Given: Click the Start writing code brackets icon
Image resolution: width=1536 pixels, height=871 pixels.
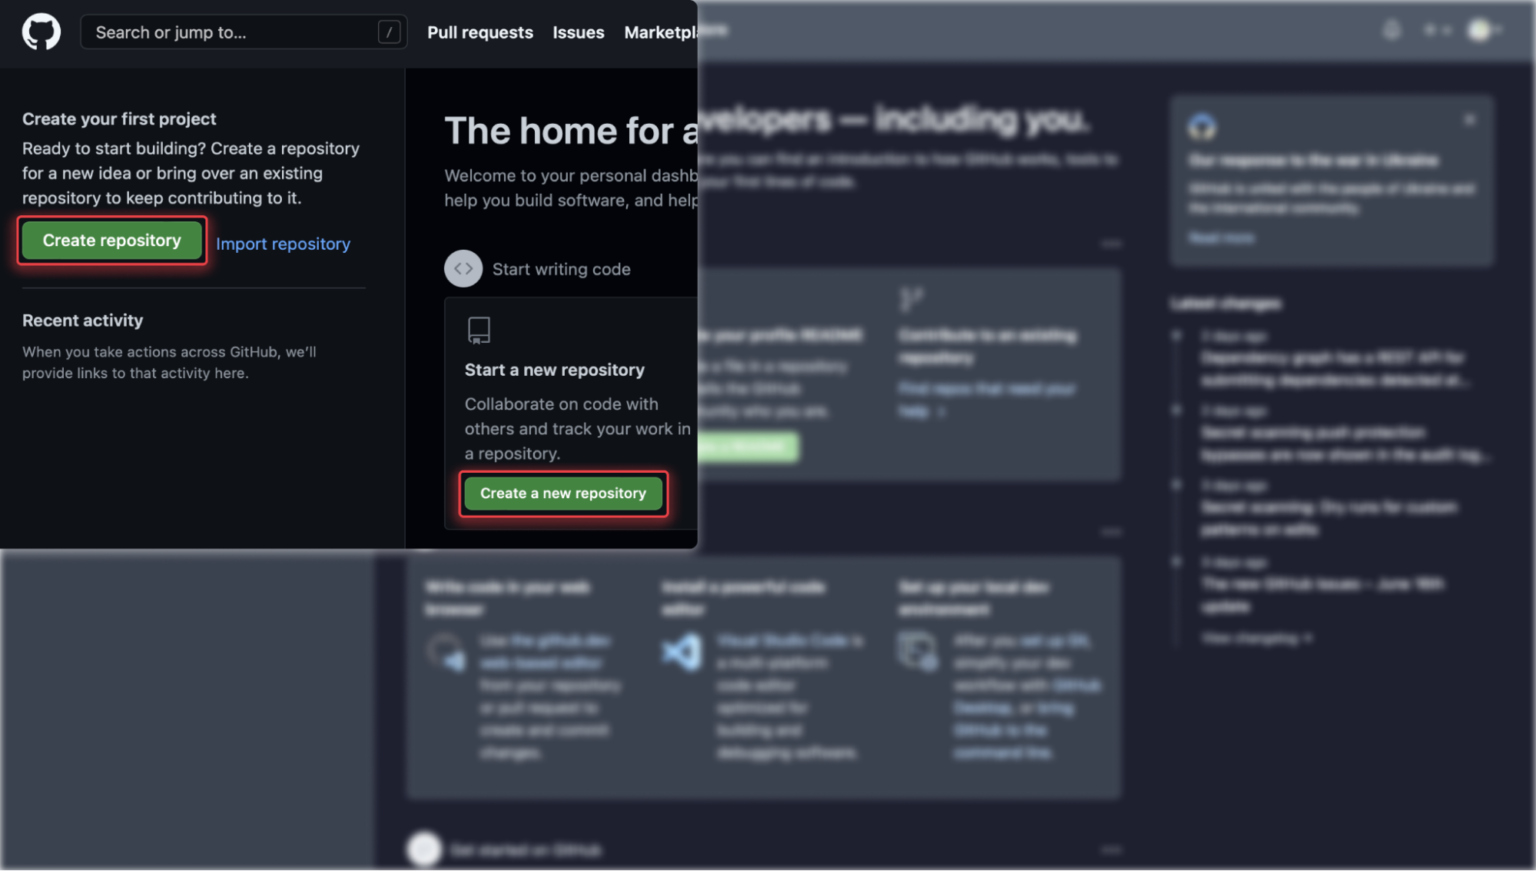Looking at the screenshot, I should pyautogui.click(x=463, y=269).
